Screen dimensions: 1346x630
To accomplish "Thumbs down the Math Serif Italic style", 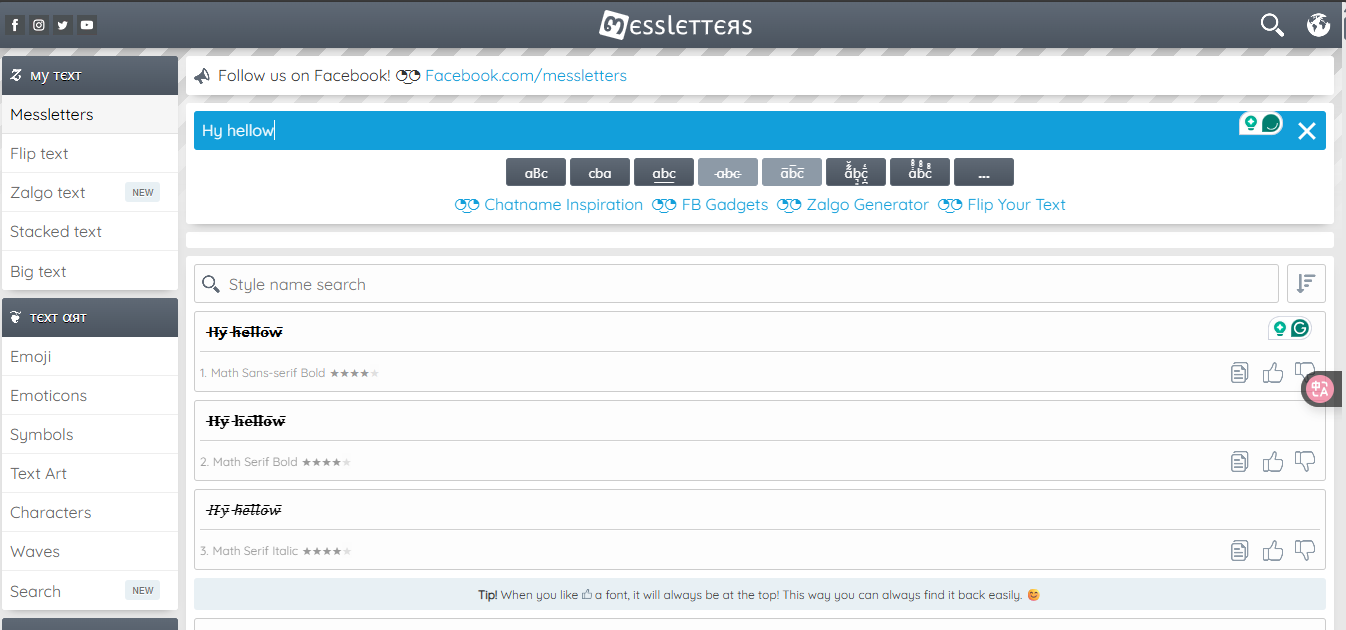I will (x=1304, y=550).
